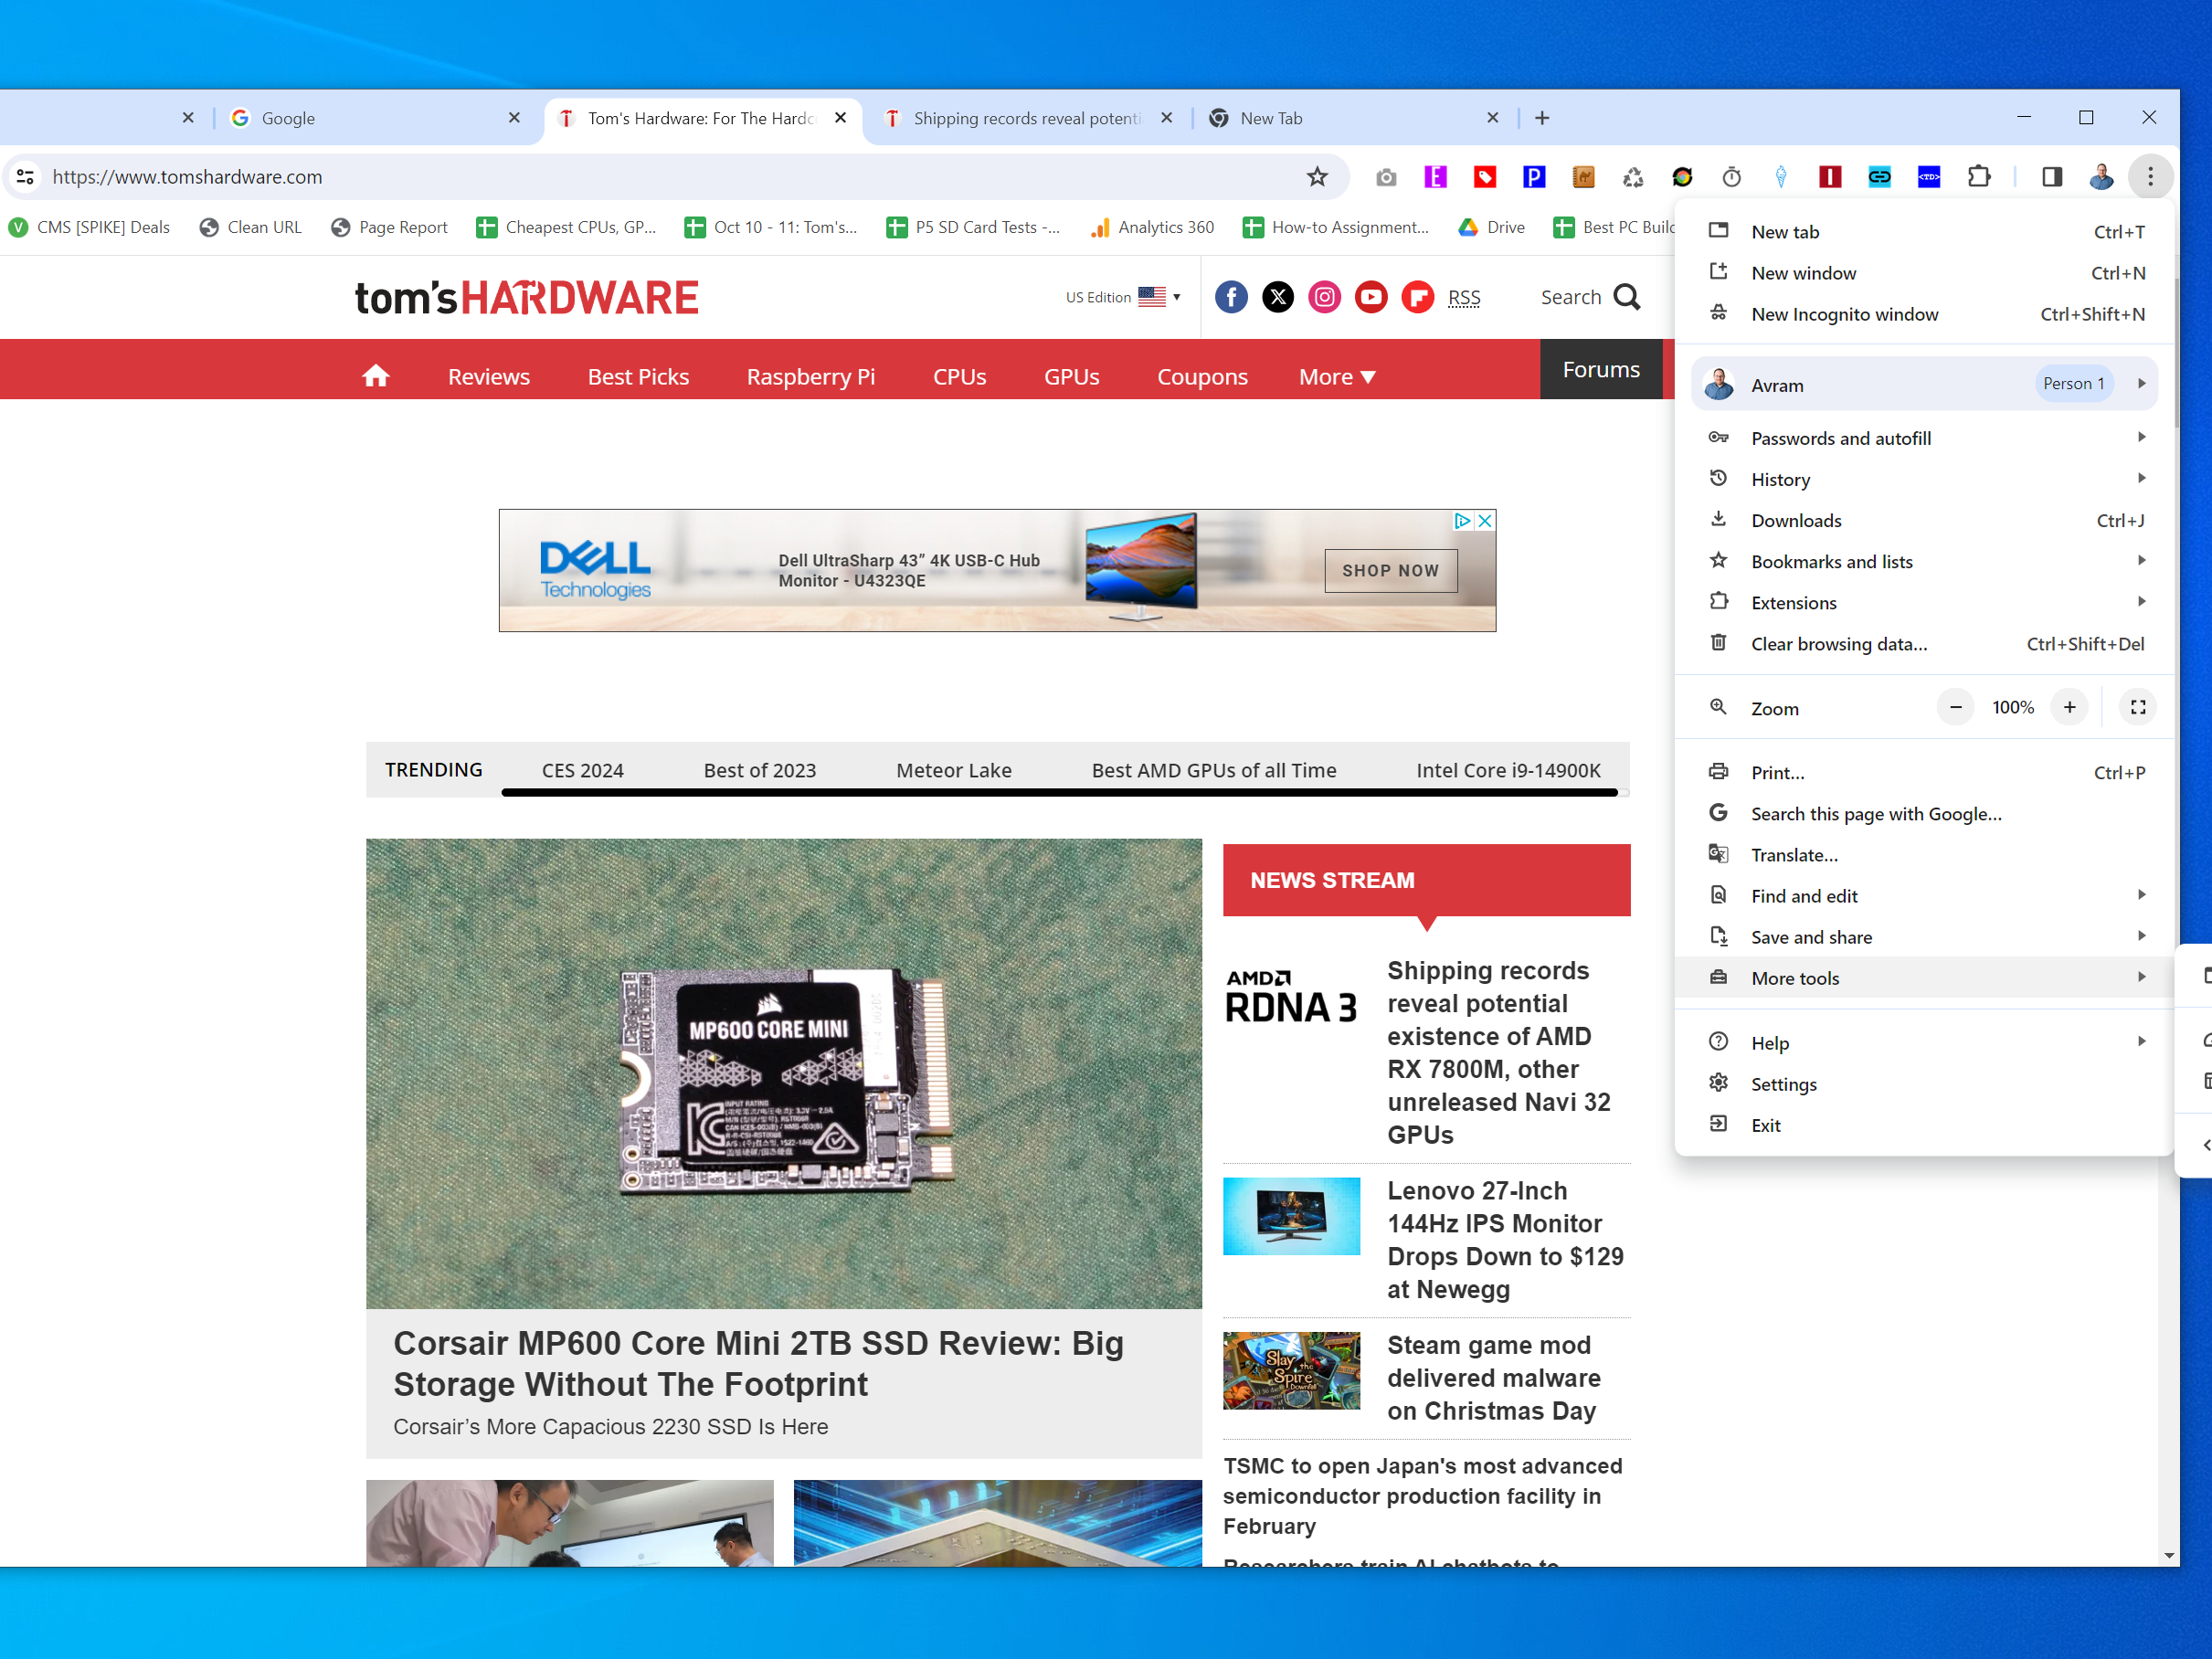This screenshot has height=1659, width=2212.
Task: Open Downloads from the menu
Action: 1925,520
